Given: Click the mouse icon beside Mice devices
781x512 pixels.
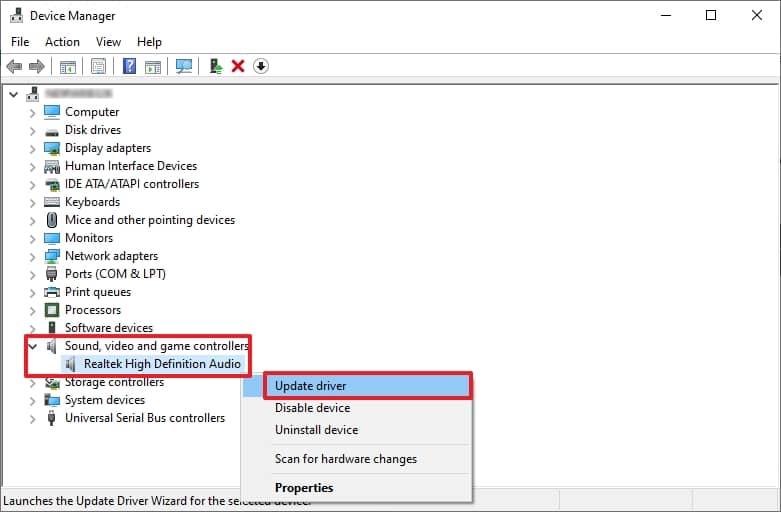Looking at the screenshot, I should tap(52, 220).
